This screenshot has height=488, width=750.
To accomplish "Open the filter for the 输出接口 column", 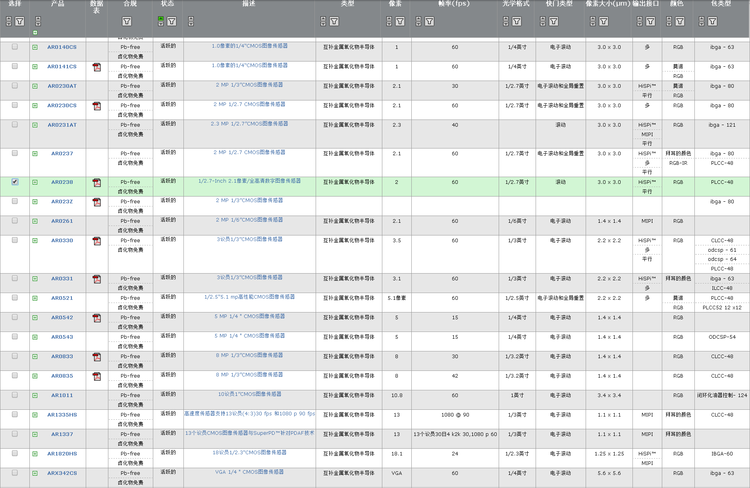I will coord(651,22).
